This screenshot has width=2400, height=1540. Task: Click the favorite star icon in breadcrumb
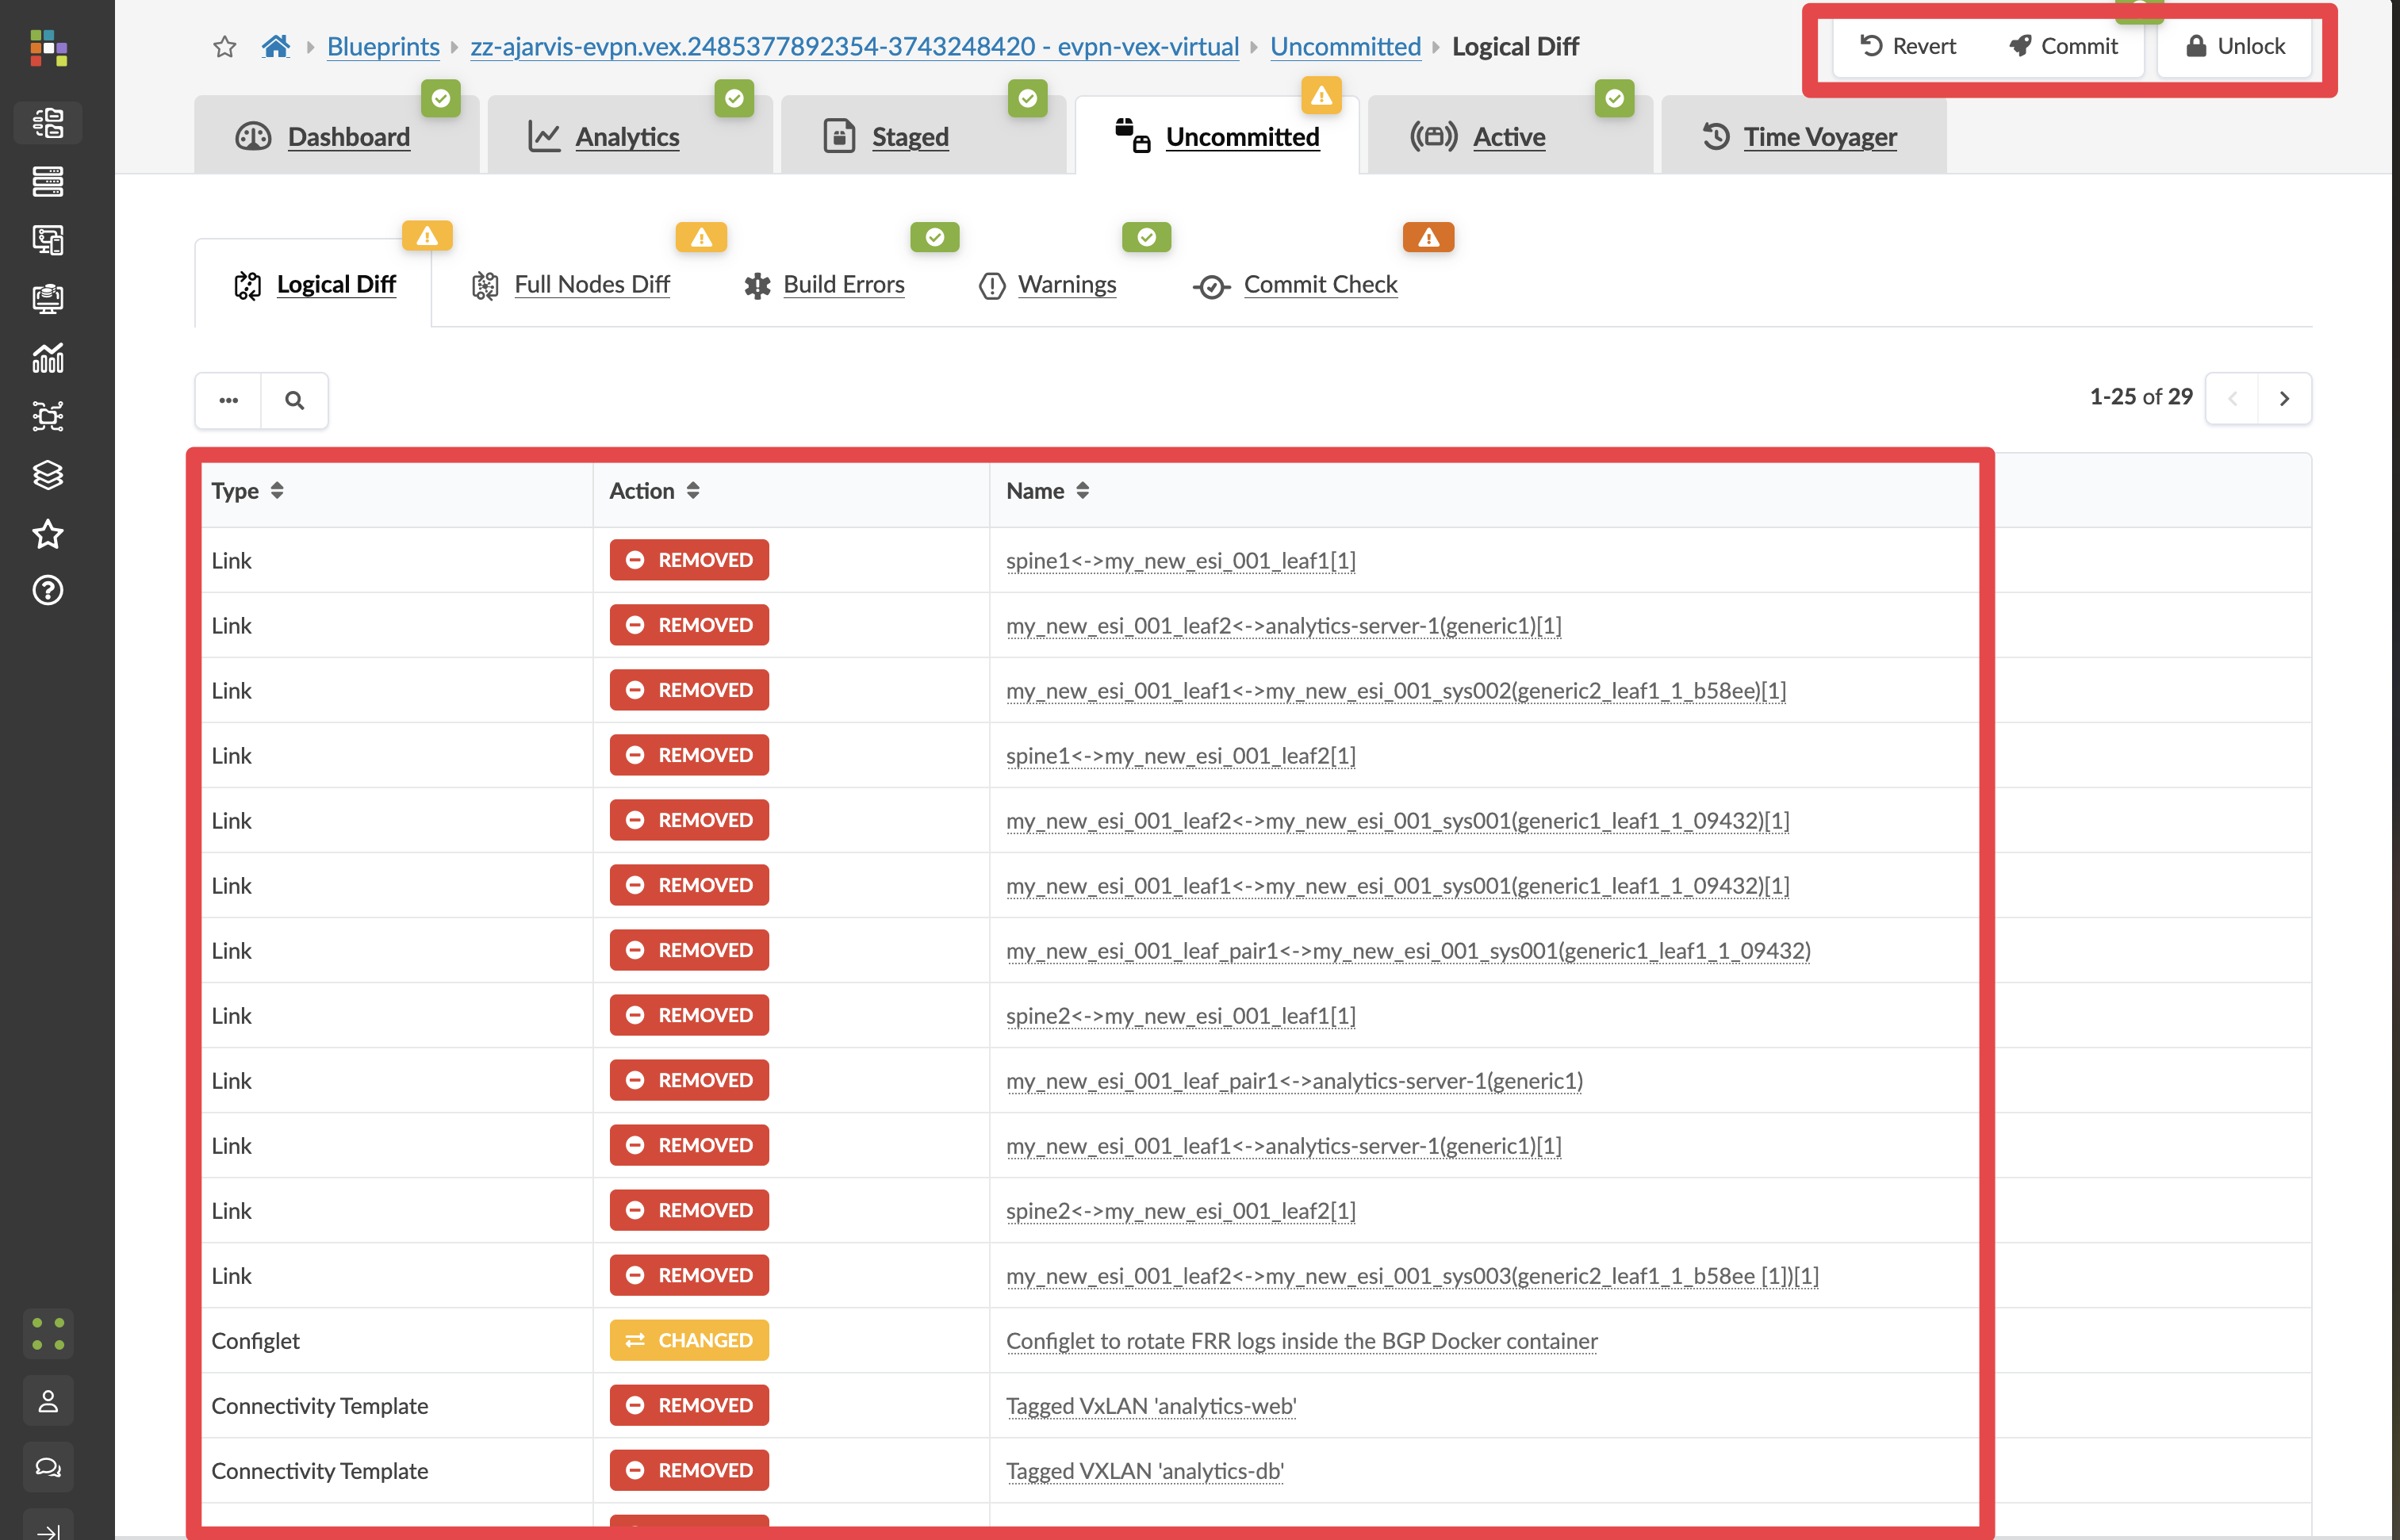224,47
